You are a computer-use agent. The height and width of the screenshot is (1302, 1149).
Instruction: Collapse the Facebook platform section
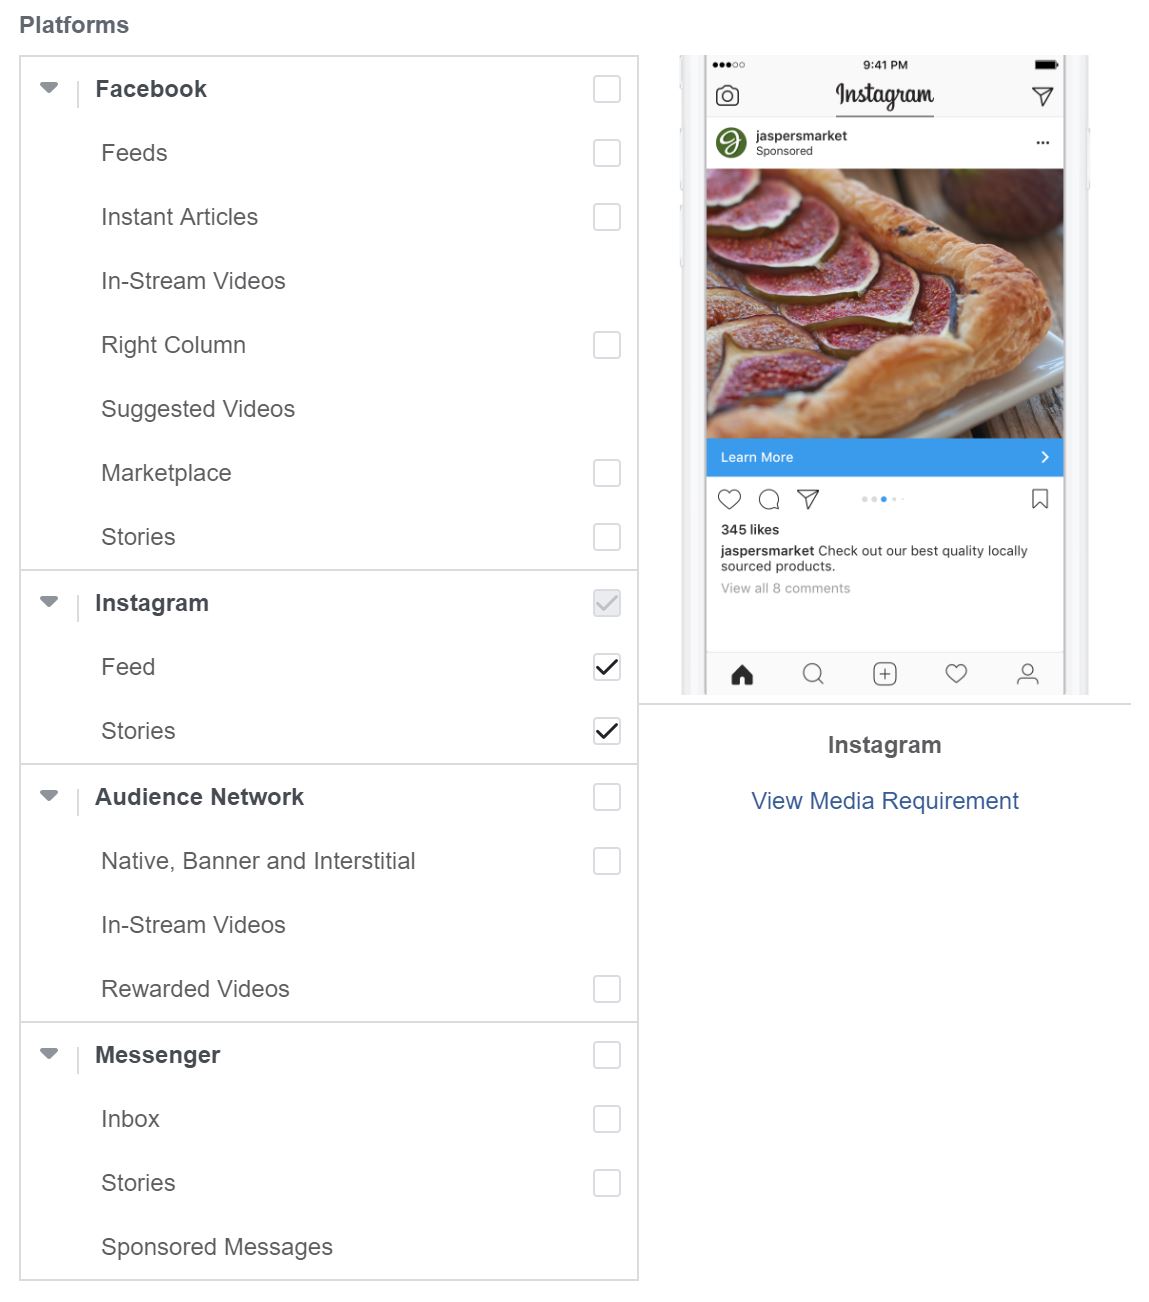(49, 88)
